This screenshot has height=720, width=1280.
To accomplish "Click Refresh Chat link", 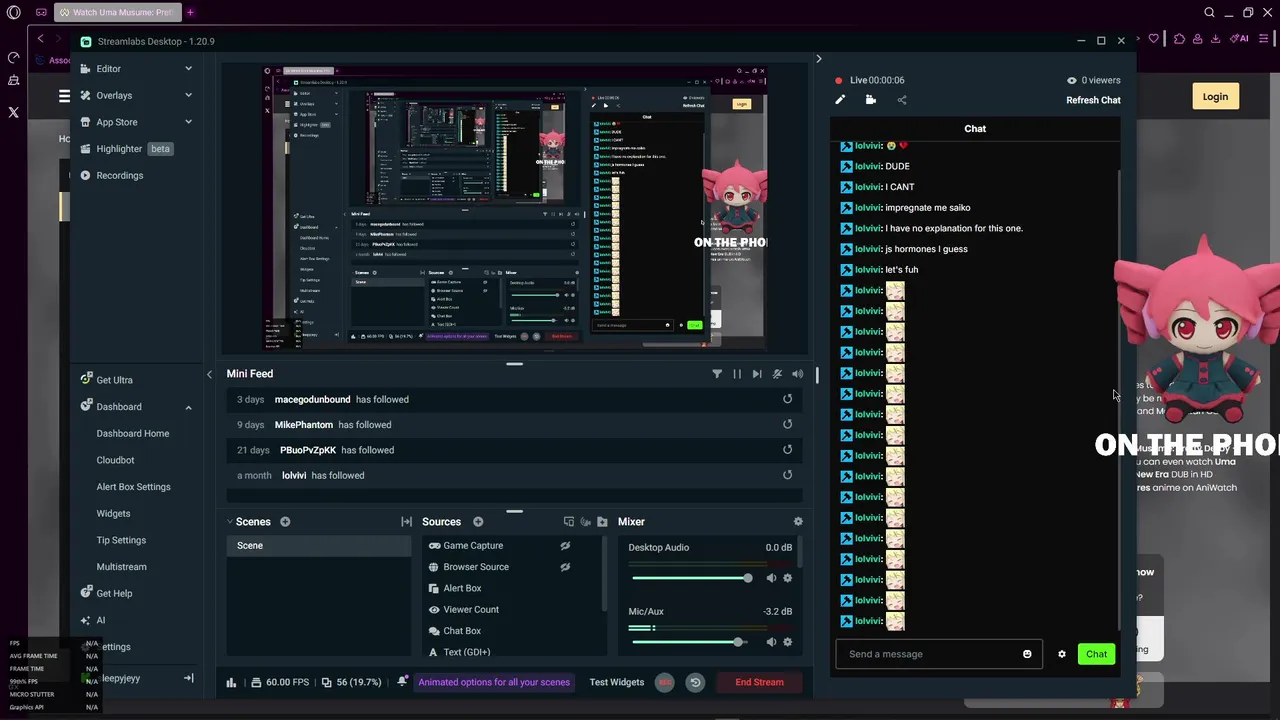I will (1093, 100).
